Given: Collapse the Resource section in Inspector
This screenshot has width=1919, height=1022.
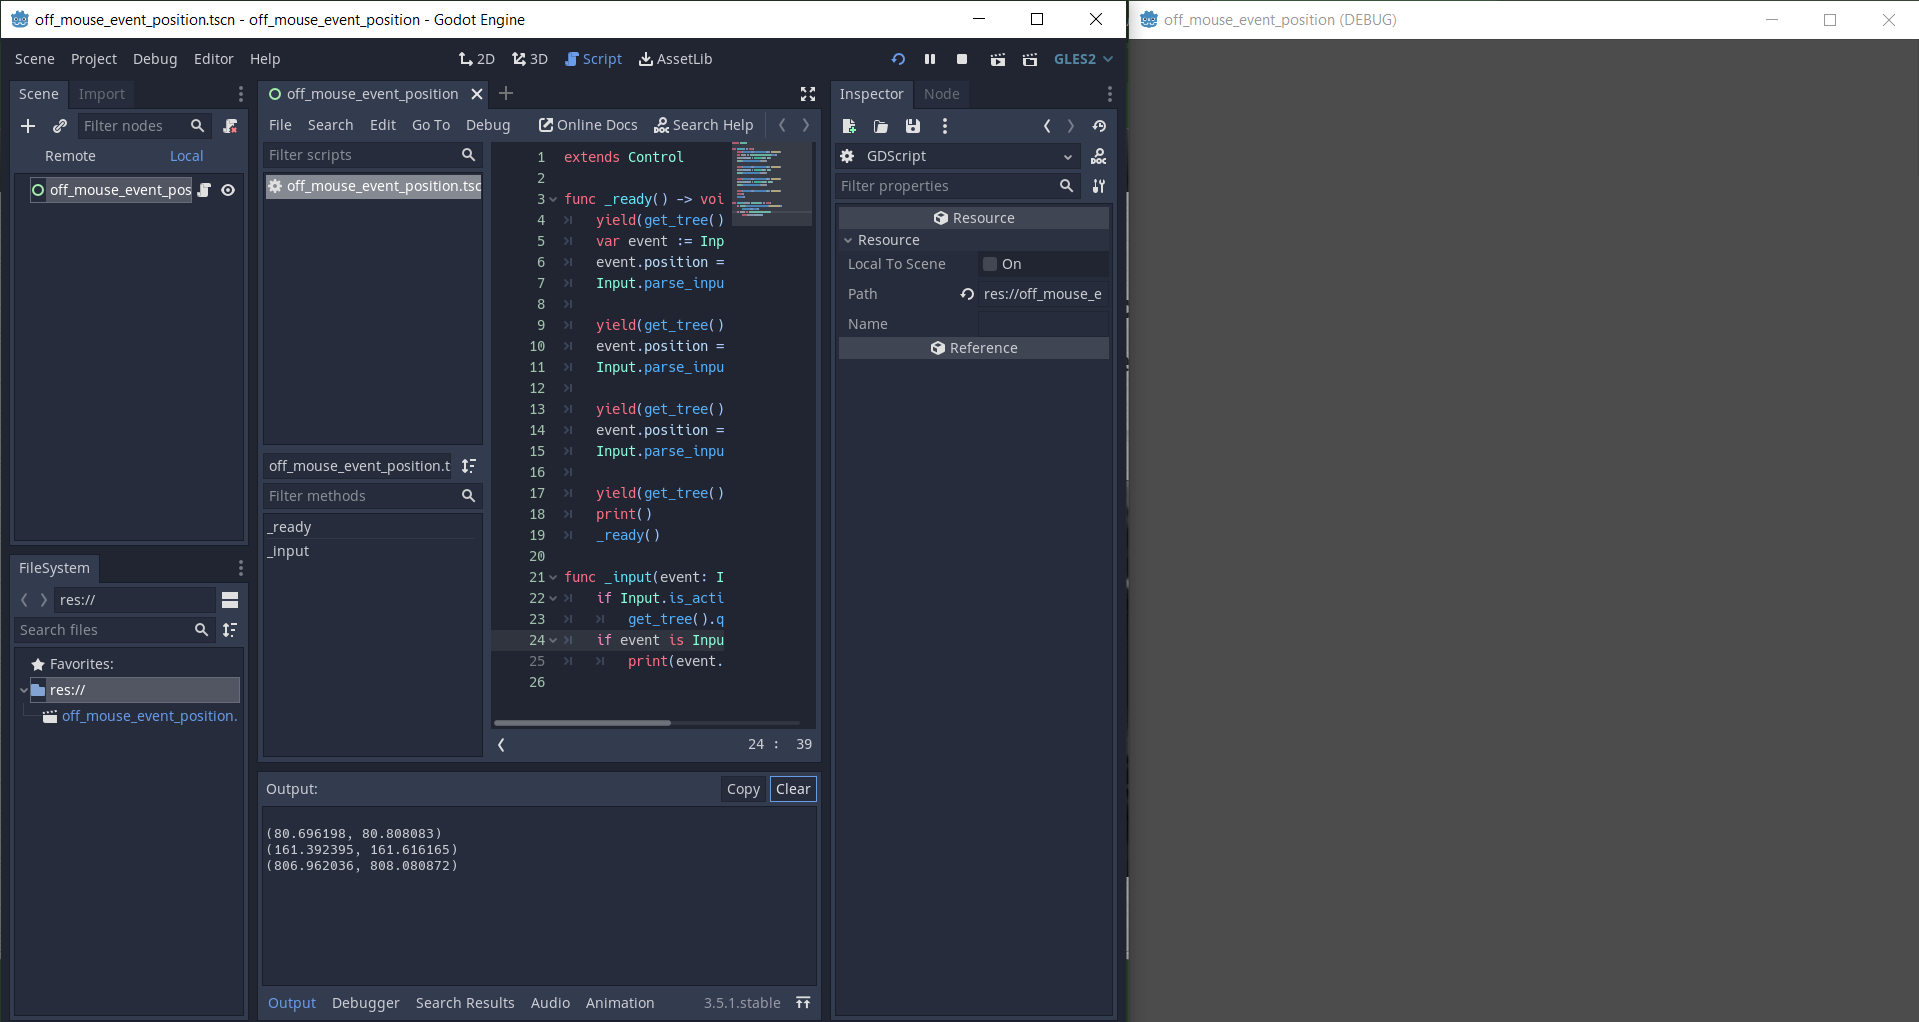Looking at the screenshot, I should [x=849, y=240].
